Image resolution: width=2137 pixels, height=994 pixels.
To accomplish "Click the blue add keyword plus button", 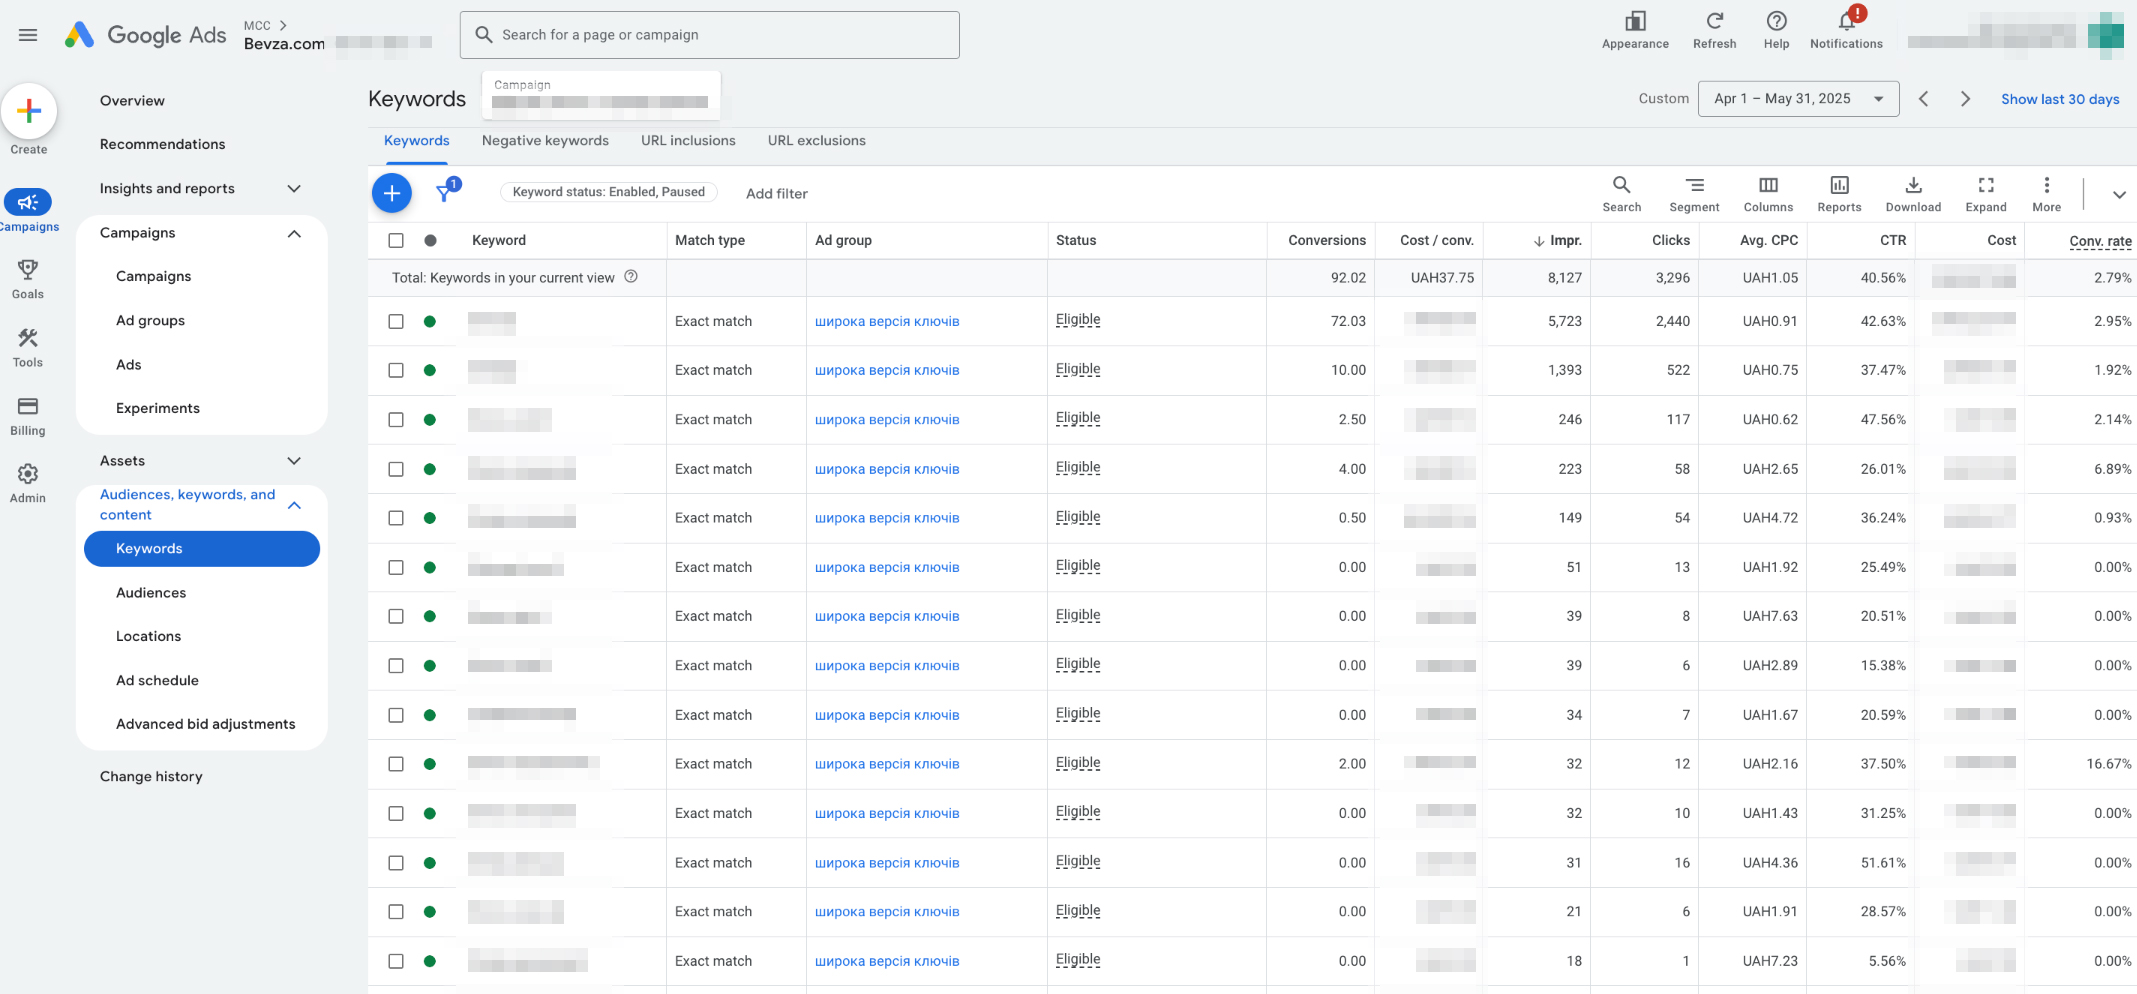I will tap(392, 193).
